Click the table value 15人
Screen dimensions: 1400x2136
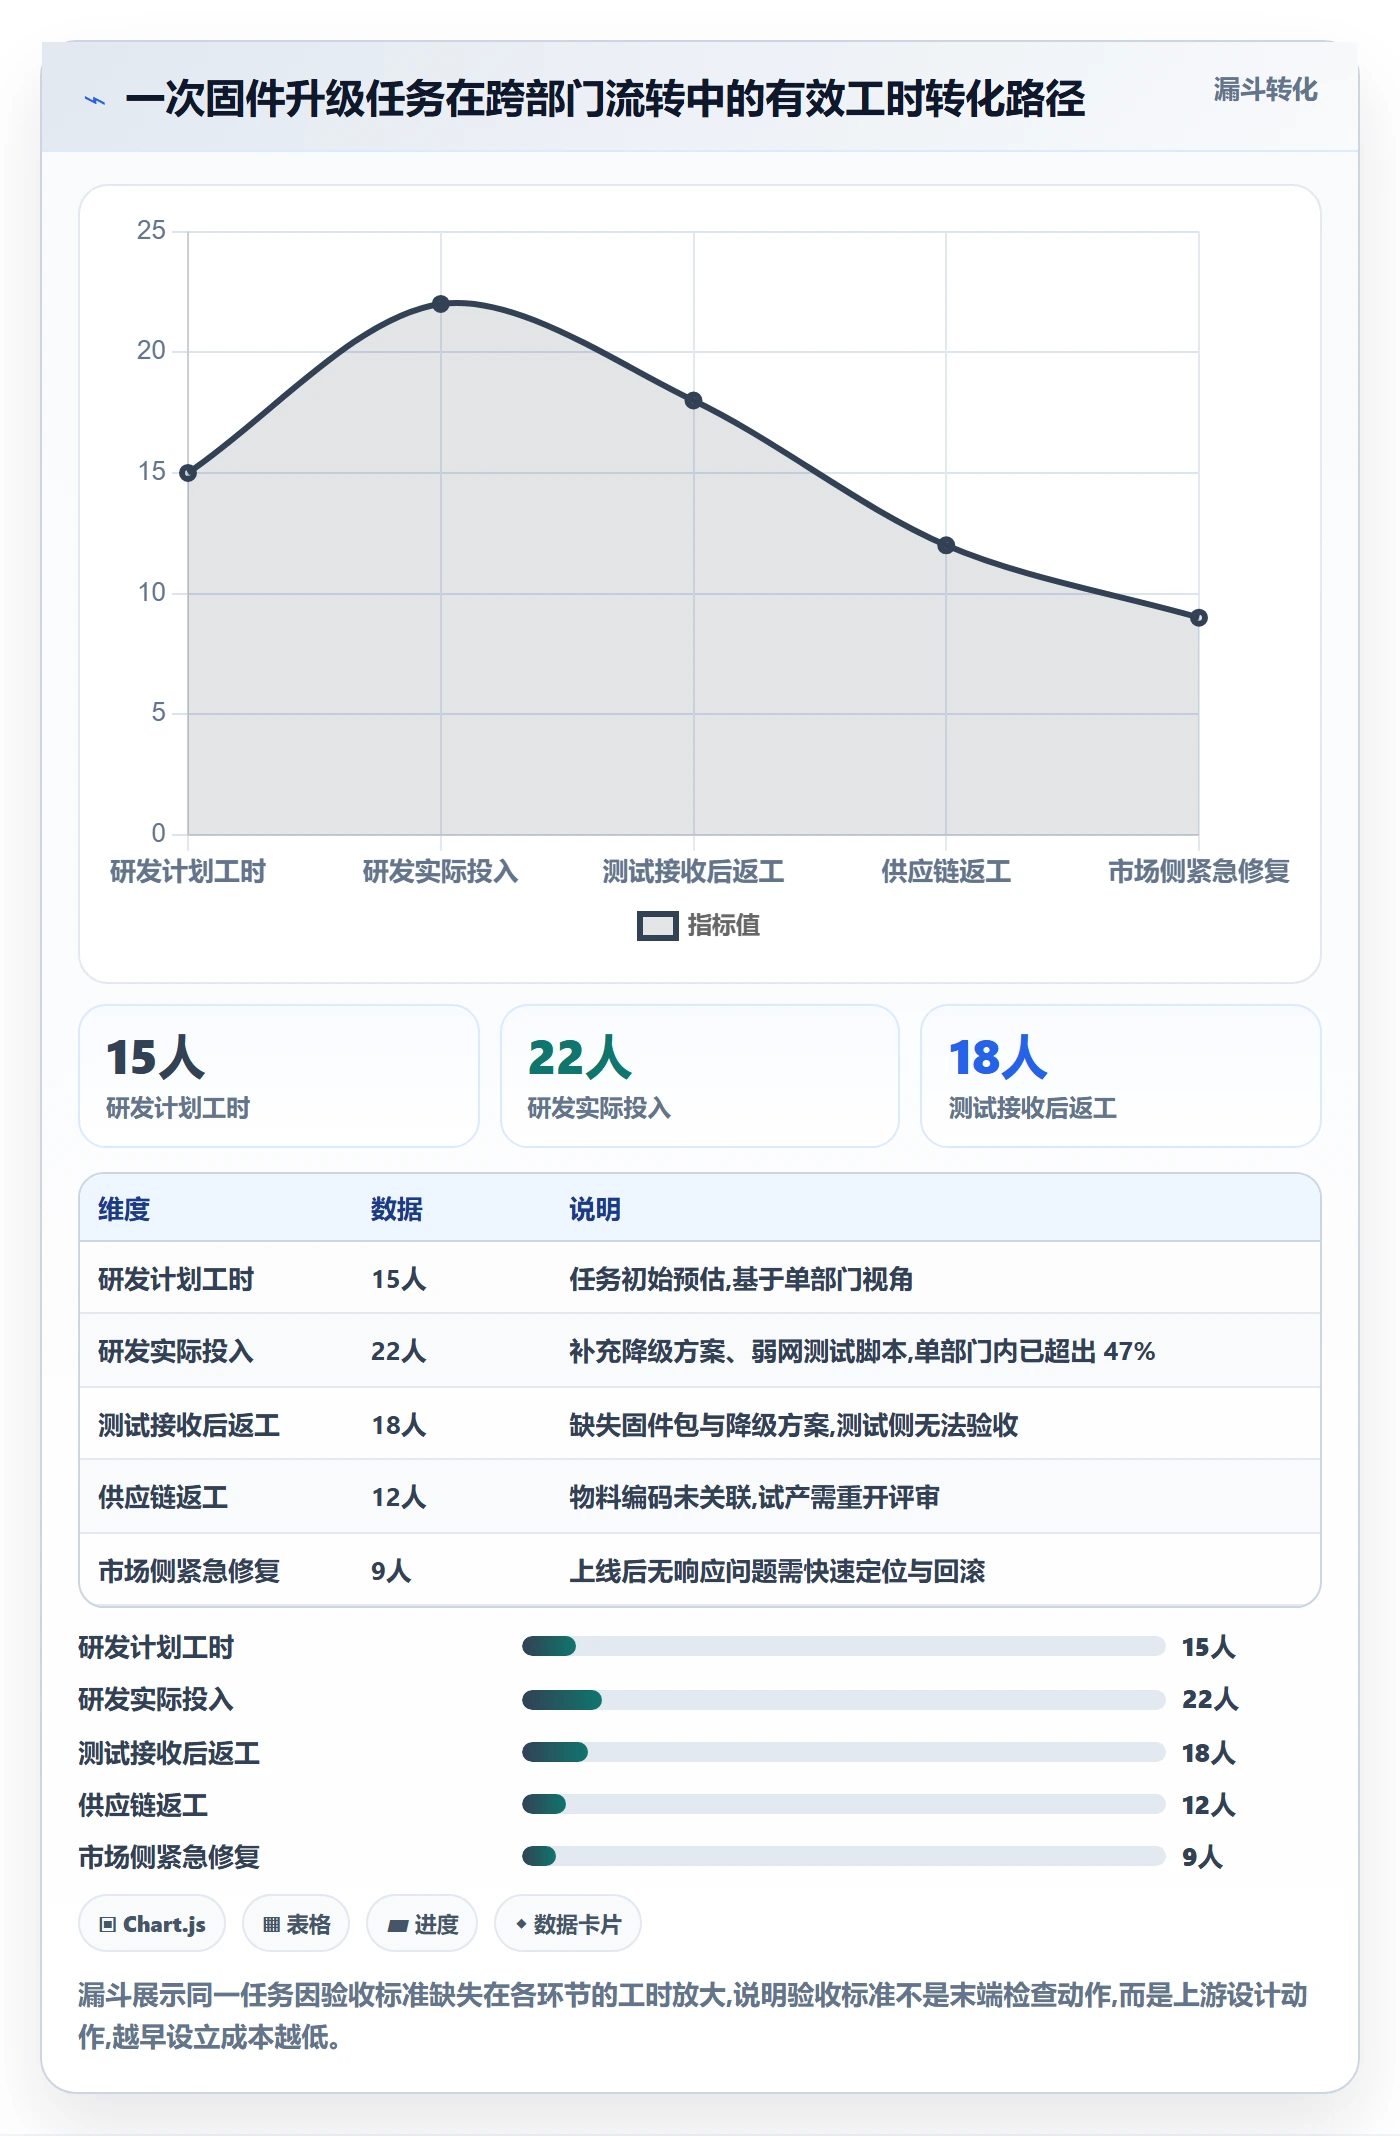[x=399, y=1279]
